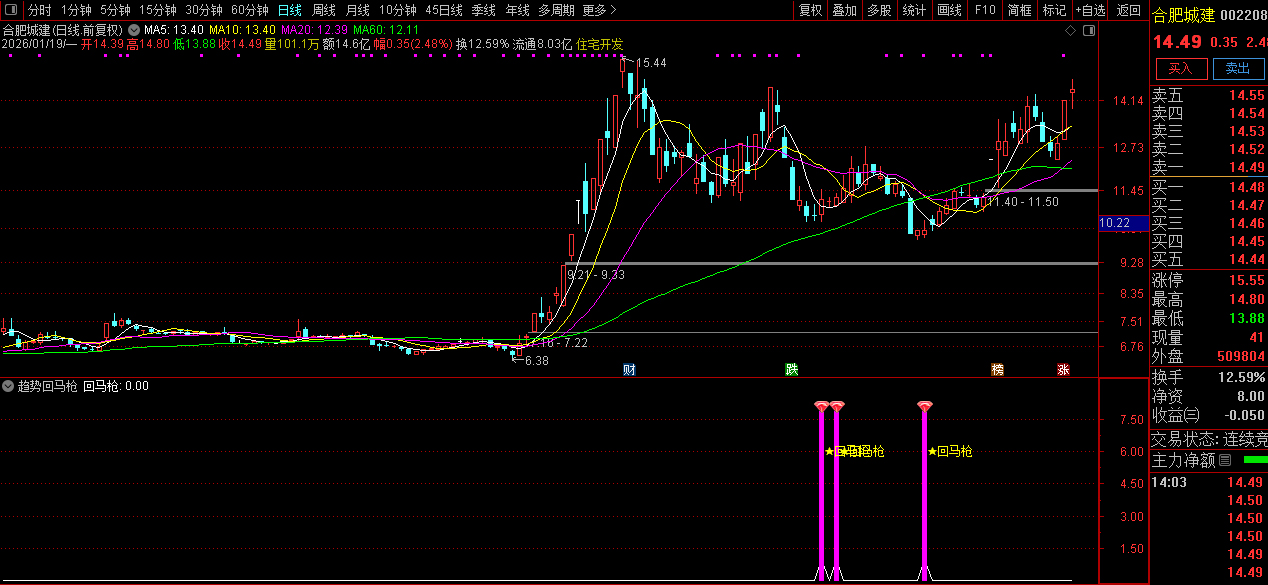Click the diamond marker icon above chart
The image size is (1268, 585).
click(x=1070, y=31)
